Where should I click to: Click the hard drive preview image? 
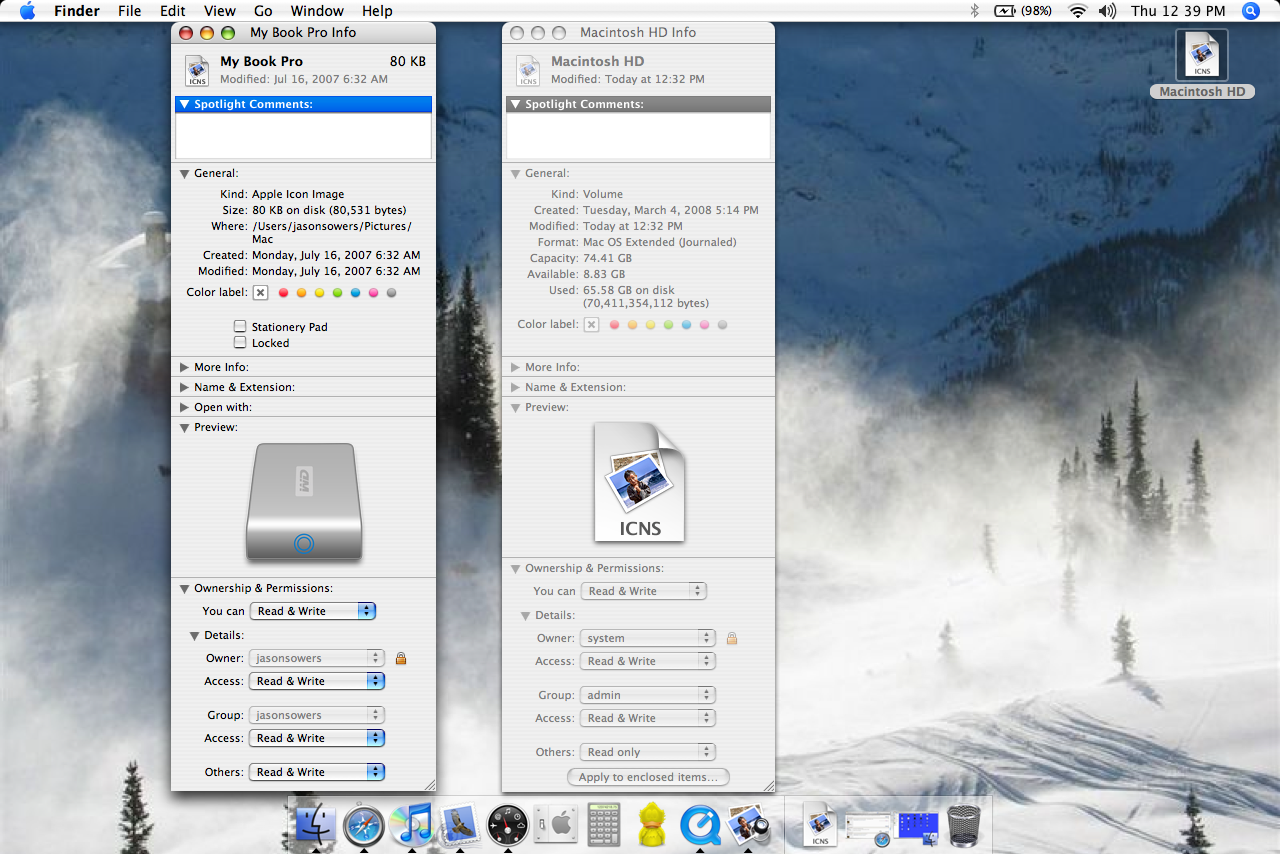(x=303, y=501)
